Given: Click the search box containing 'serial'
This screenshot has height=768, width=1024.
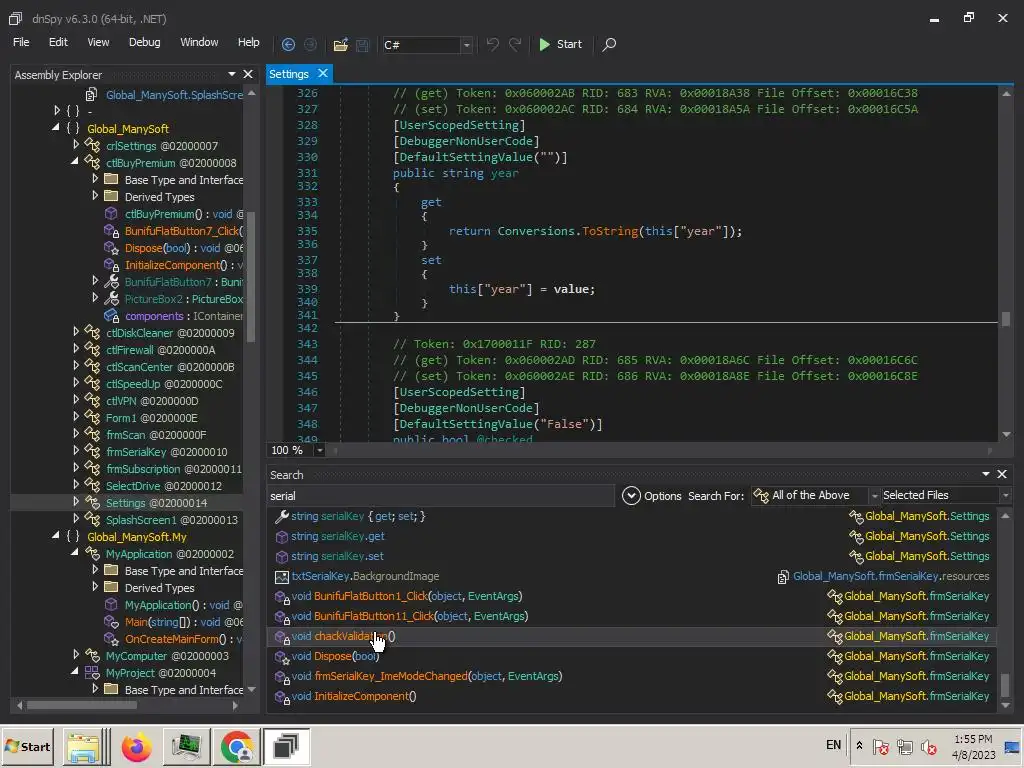Looking at the screenshot, I should click(x=440, y=496).
